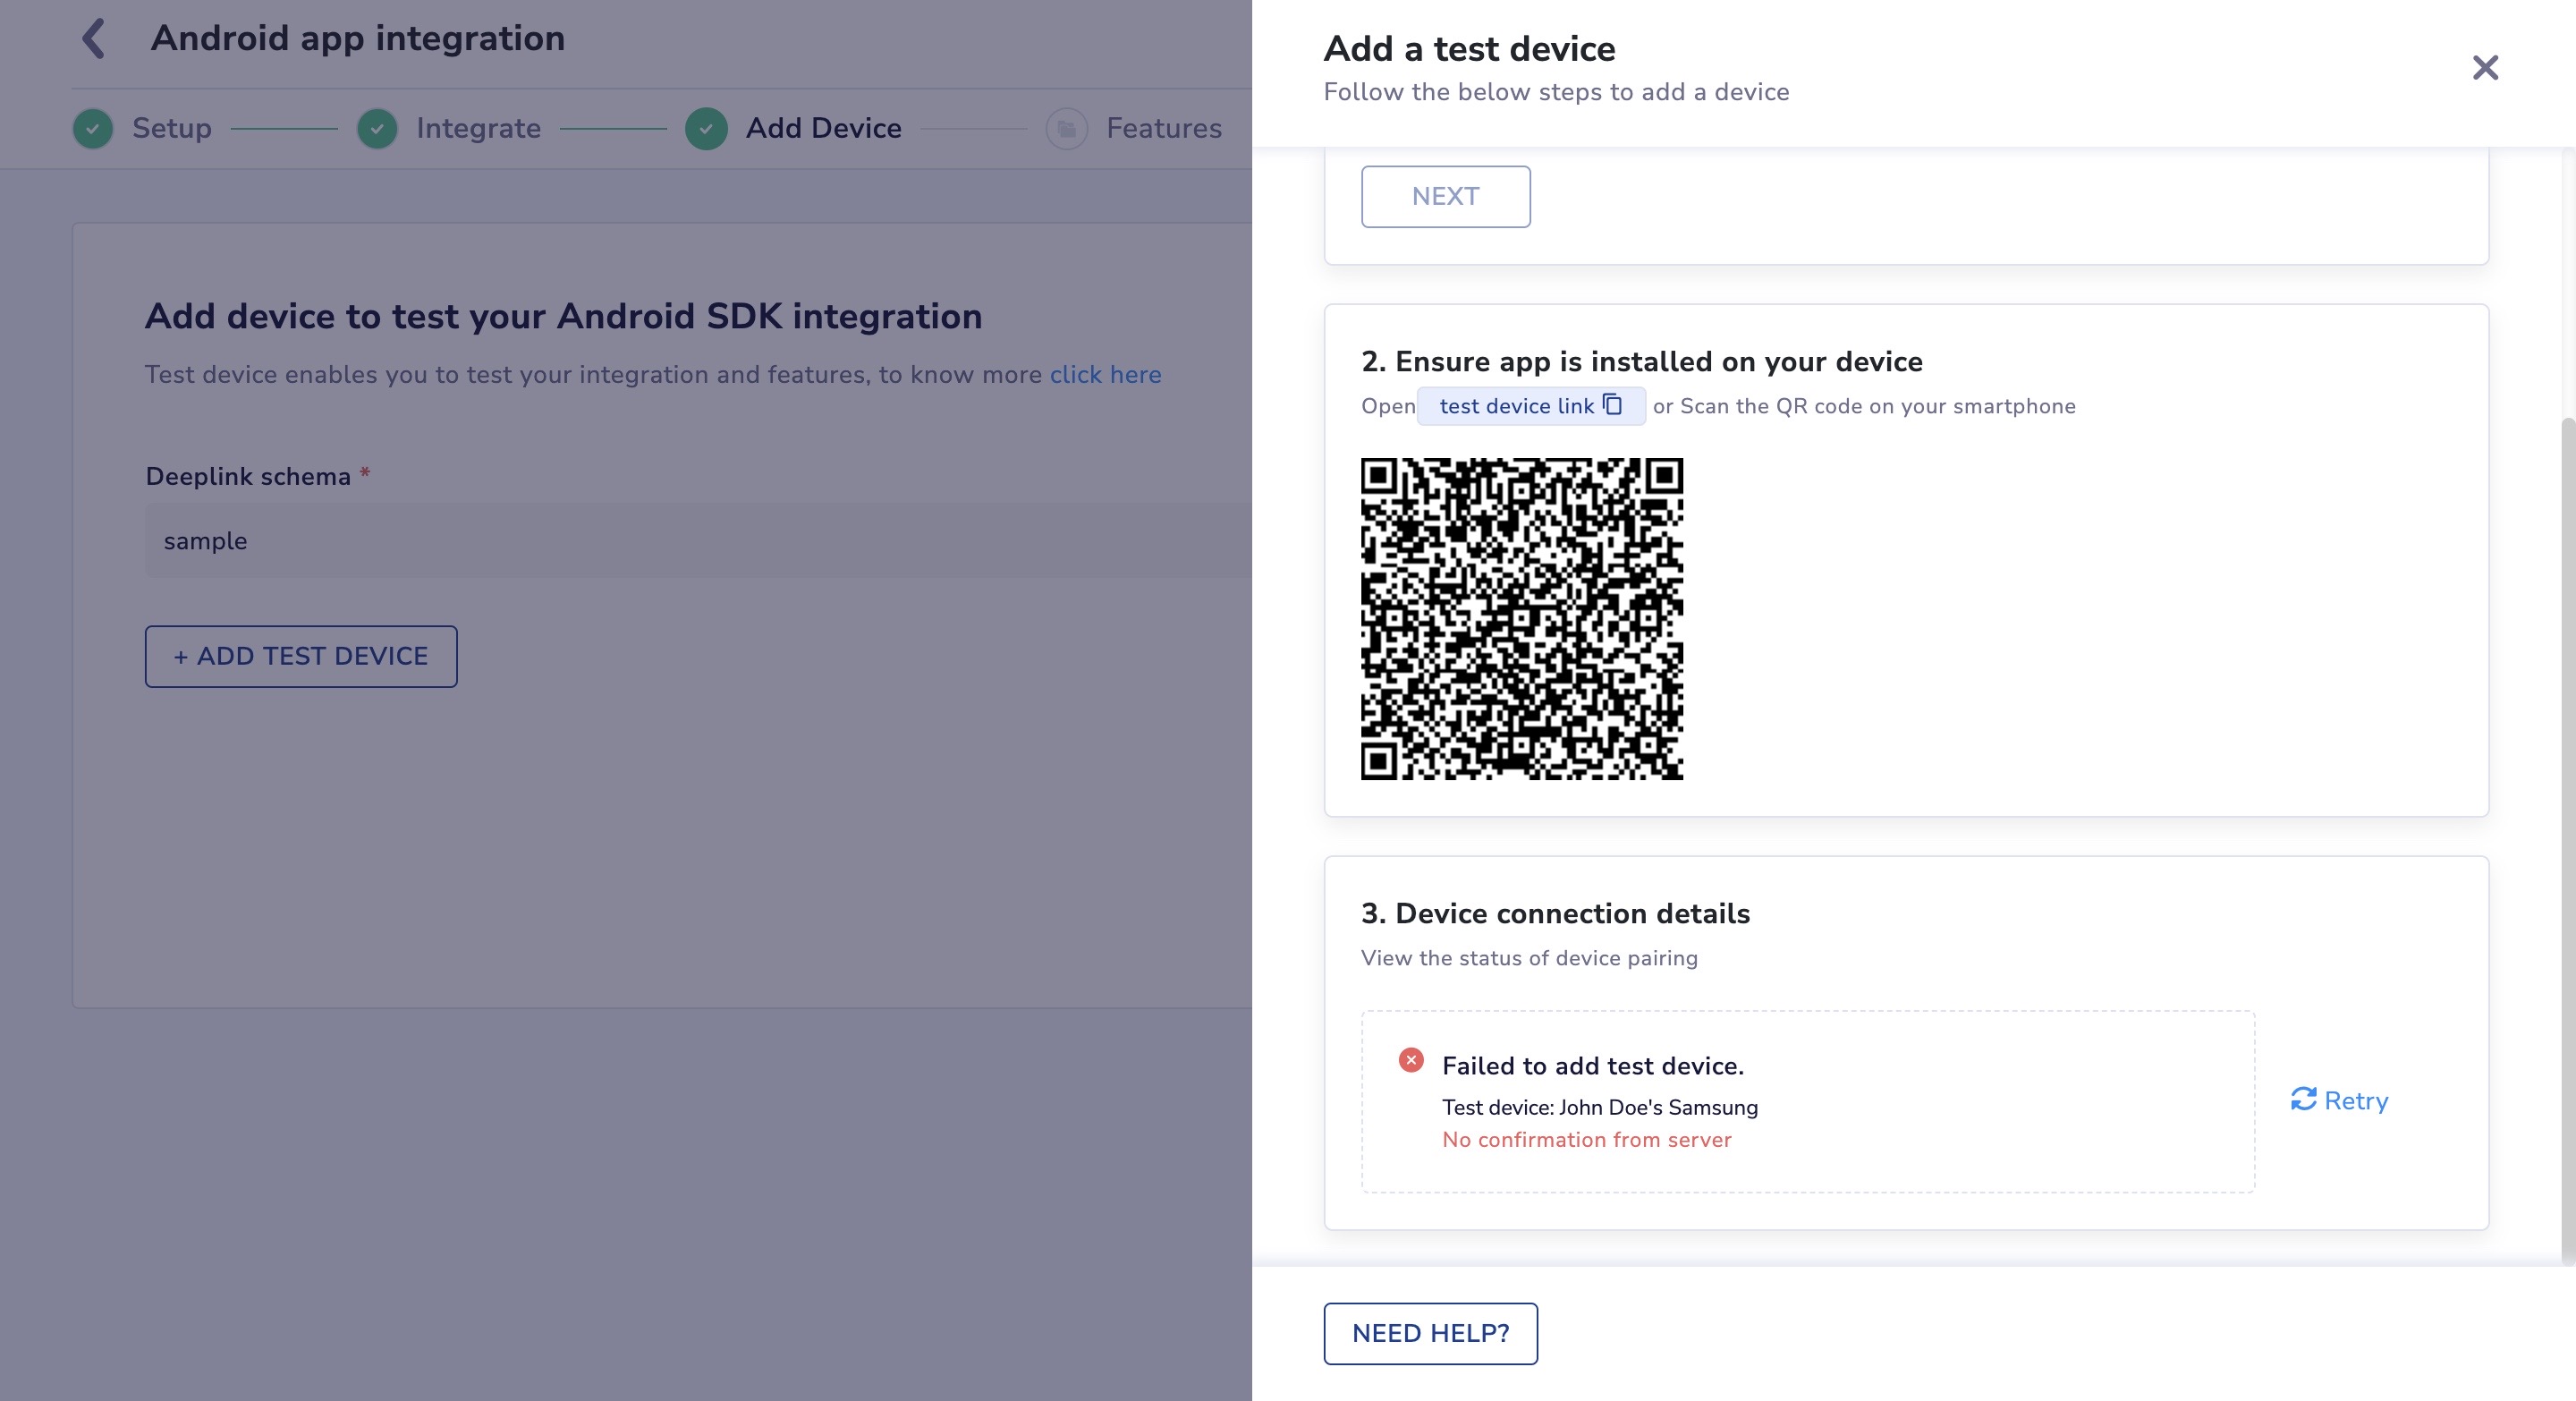Click the + ADD TEST DEVICE button
Image resolution: width=2576 pixels, height=1401 pixels.
click(x=301, y=656)
